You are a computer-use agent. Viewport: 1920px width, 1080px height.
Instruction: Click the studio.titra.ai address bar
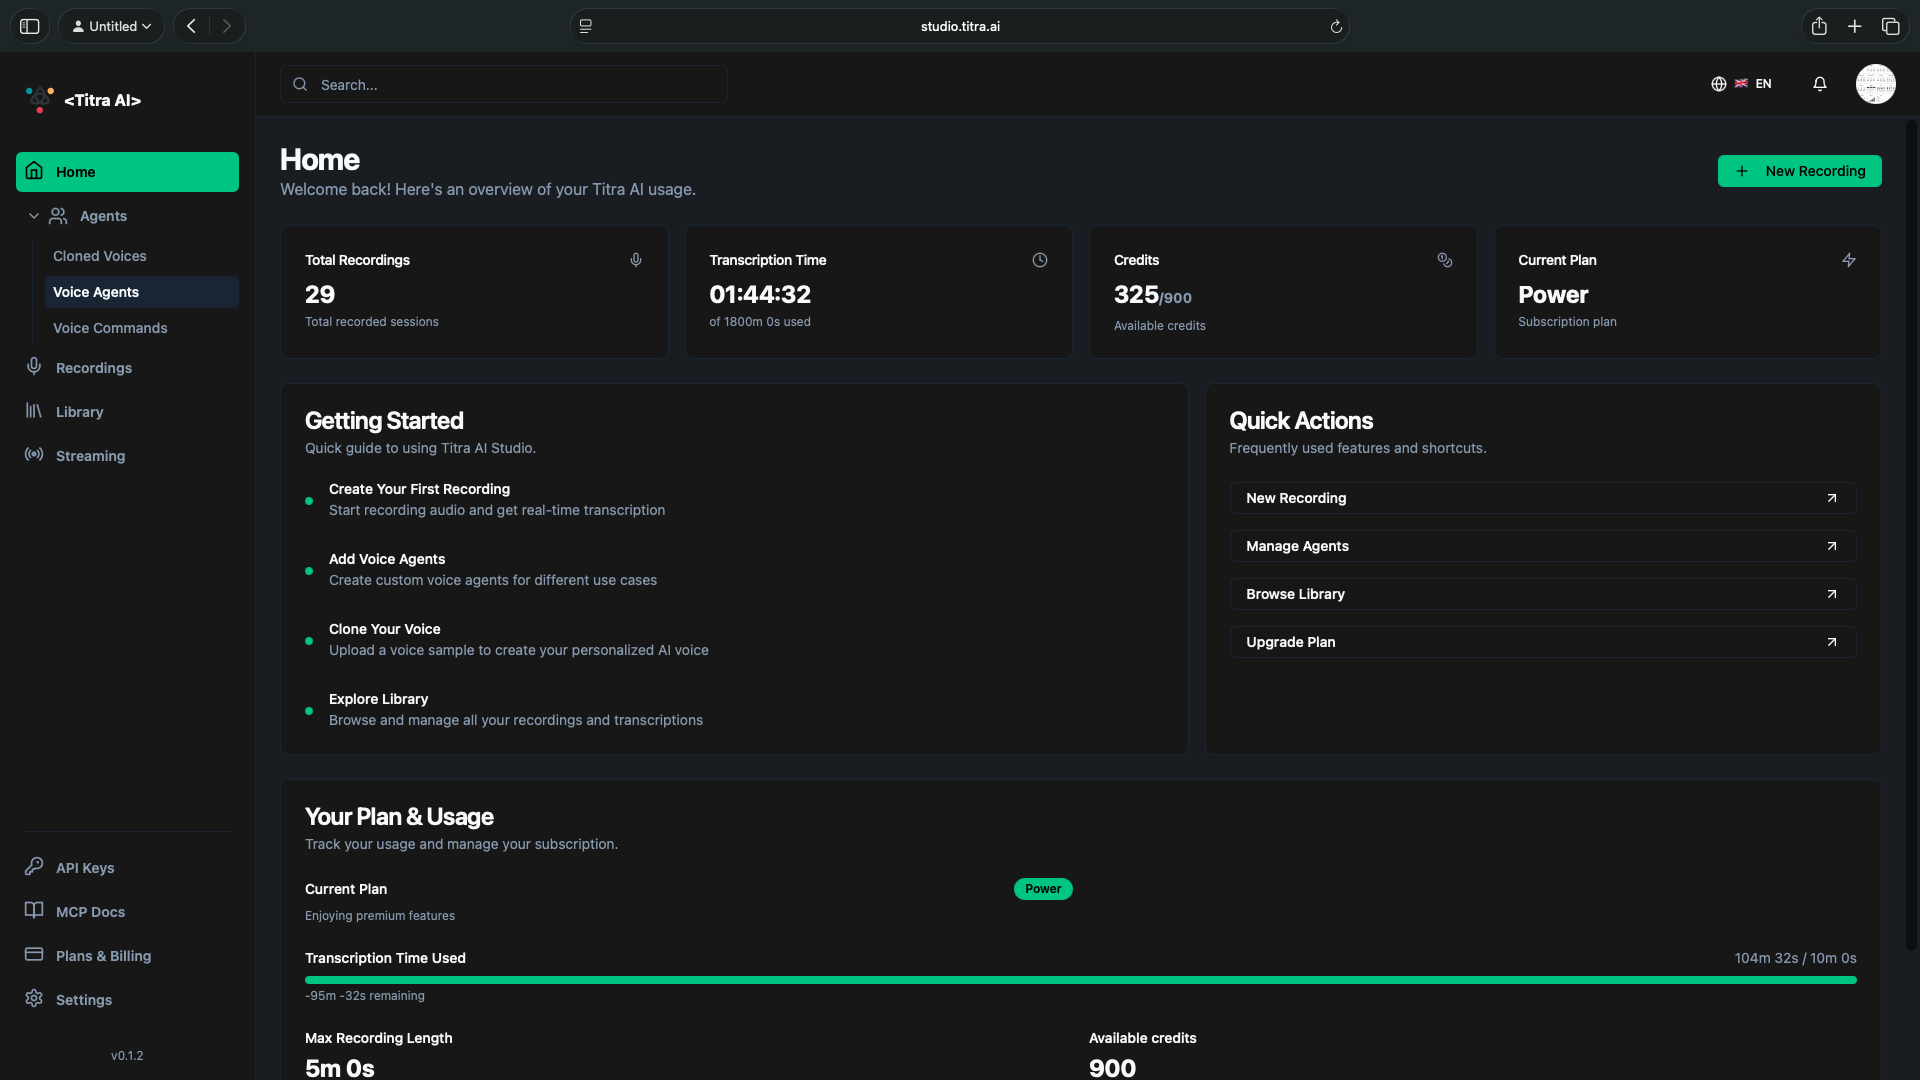(x=960, y=26)
